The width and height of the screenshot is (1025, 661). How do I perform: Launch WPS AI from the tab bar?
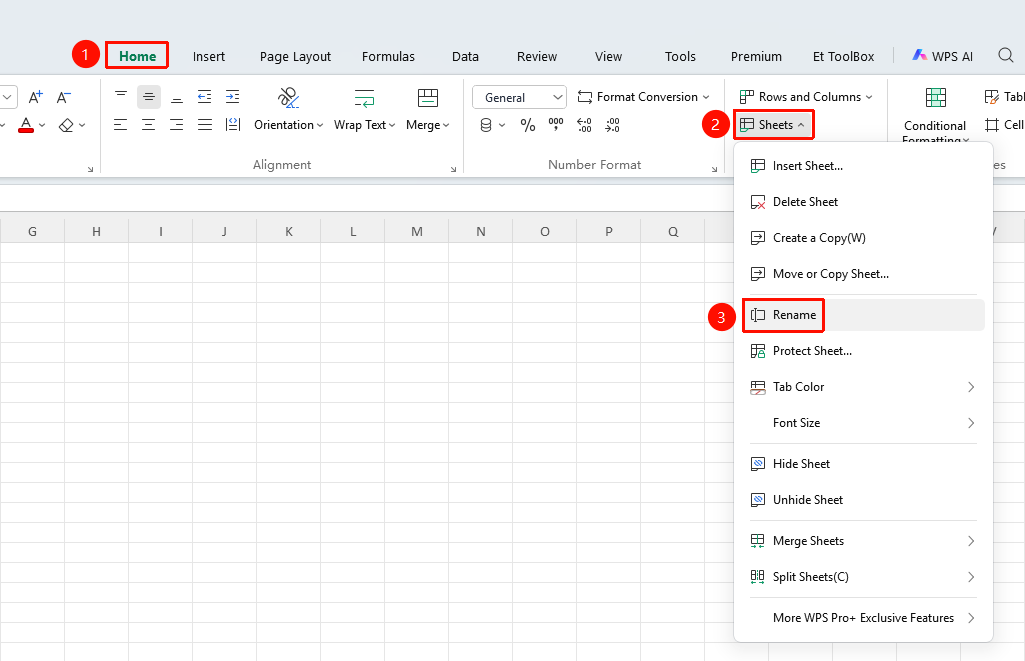click(x=943, y=56)
